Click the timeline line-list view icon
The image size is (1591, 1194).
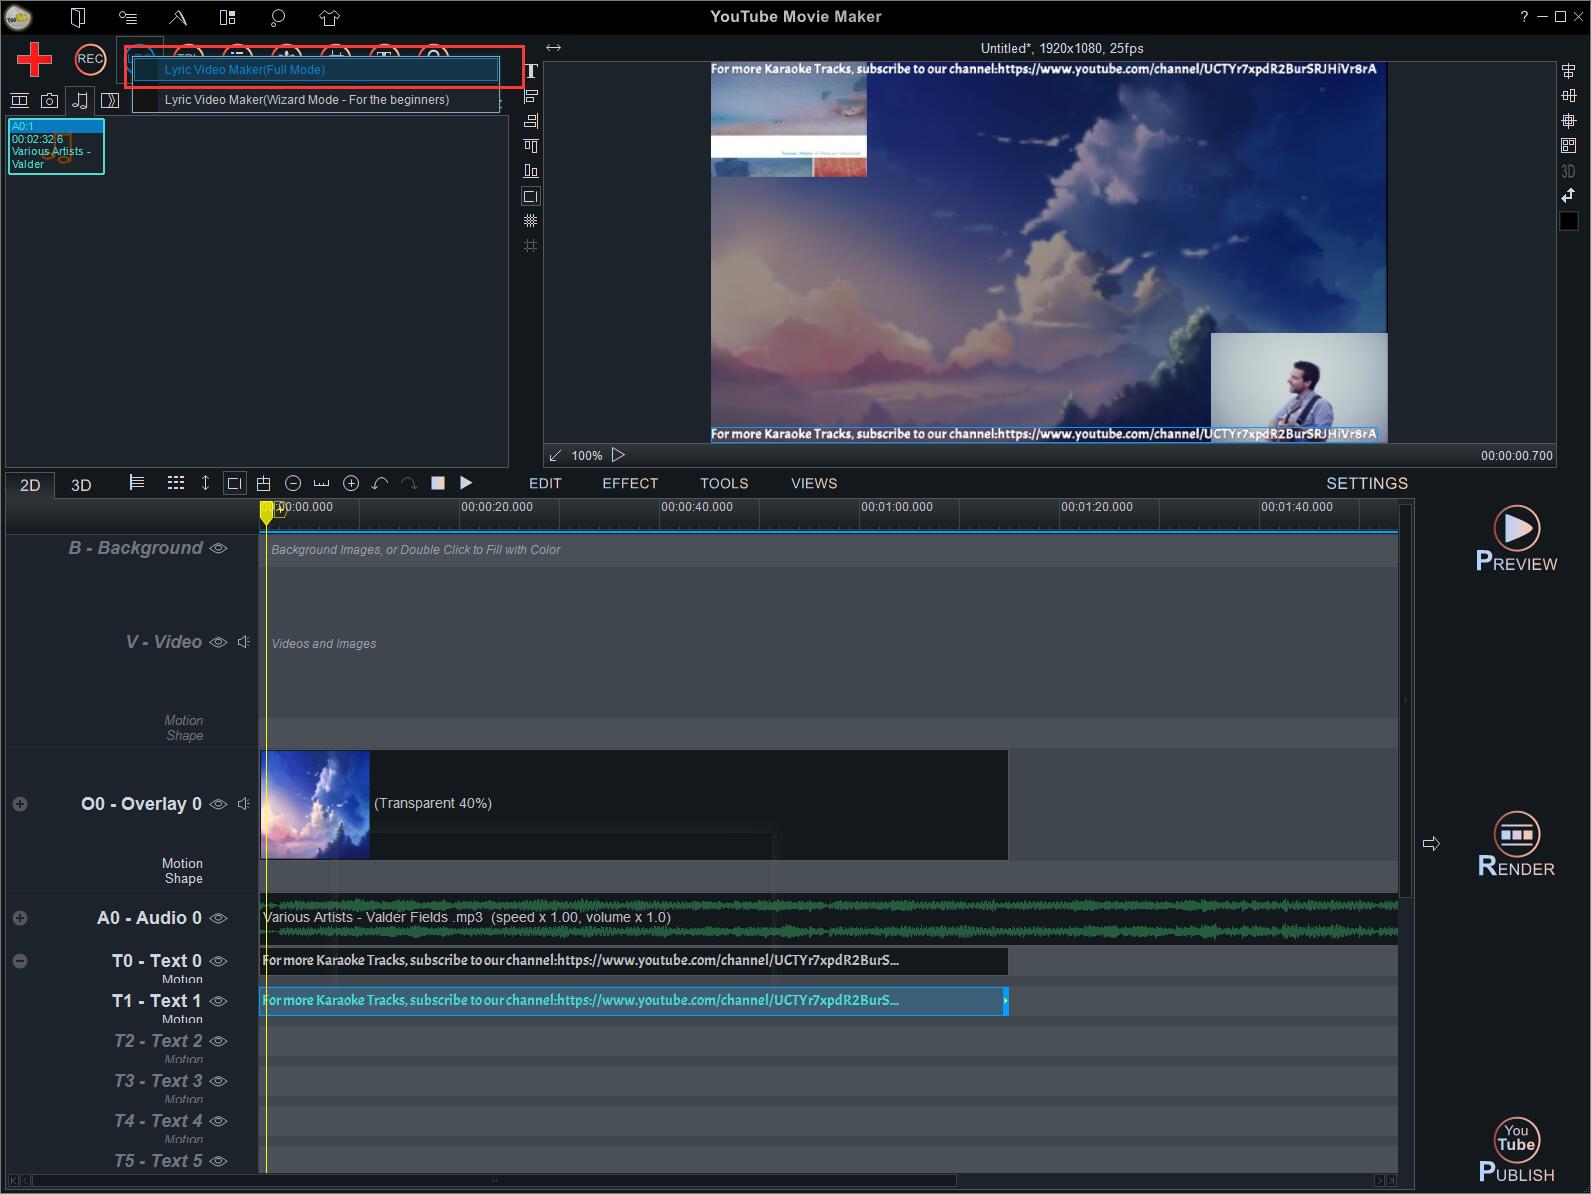click(x=137, y=483)
